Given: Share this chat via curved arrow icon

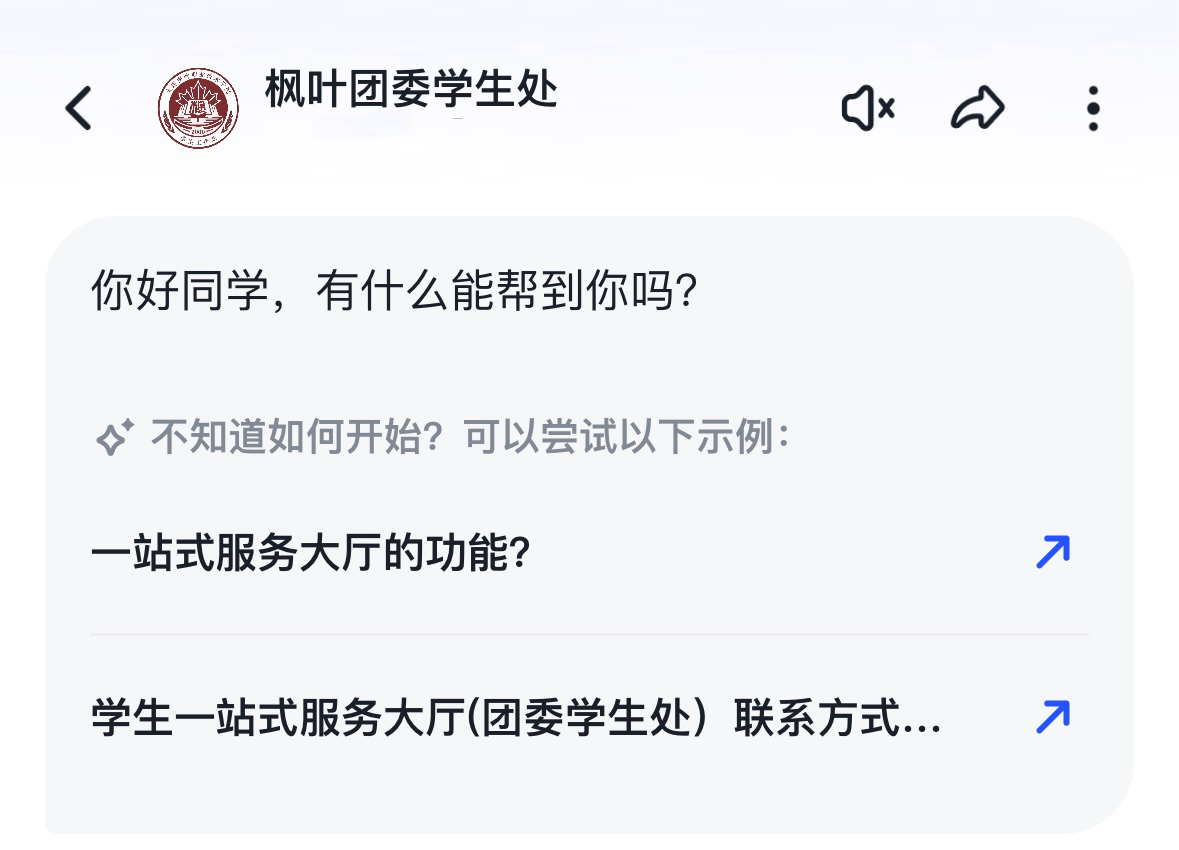Looking at the screenshot, I should [977, 108].
